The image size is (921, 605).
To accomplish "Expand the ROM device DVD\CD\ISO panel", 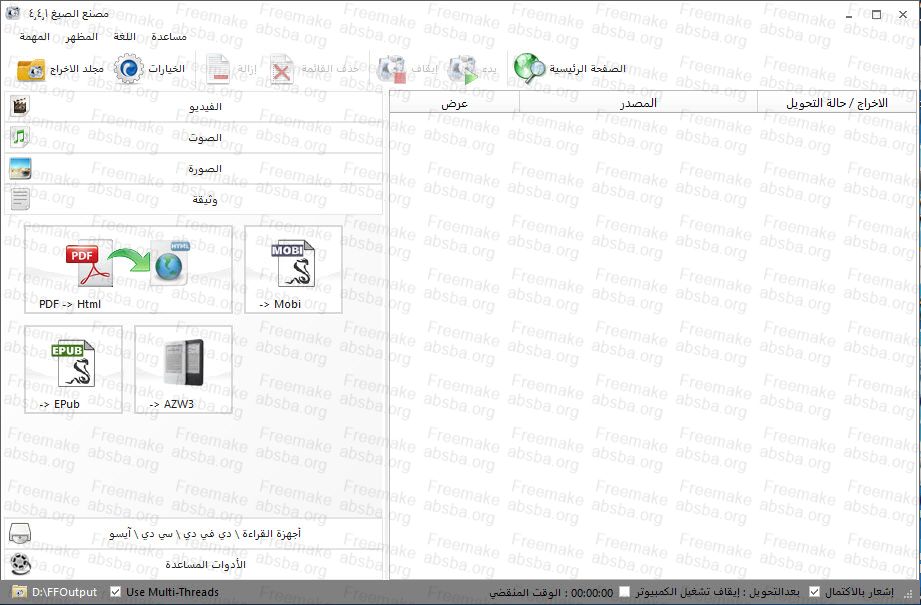I will click(193, 533).
